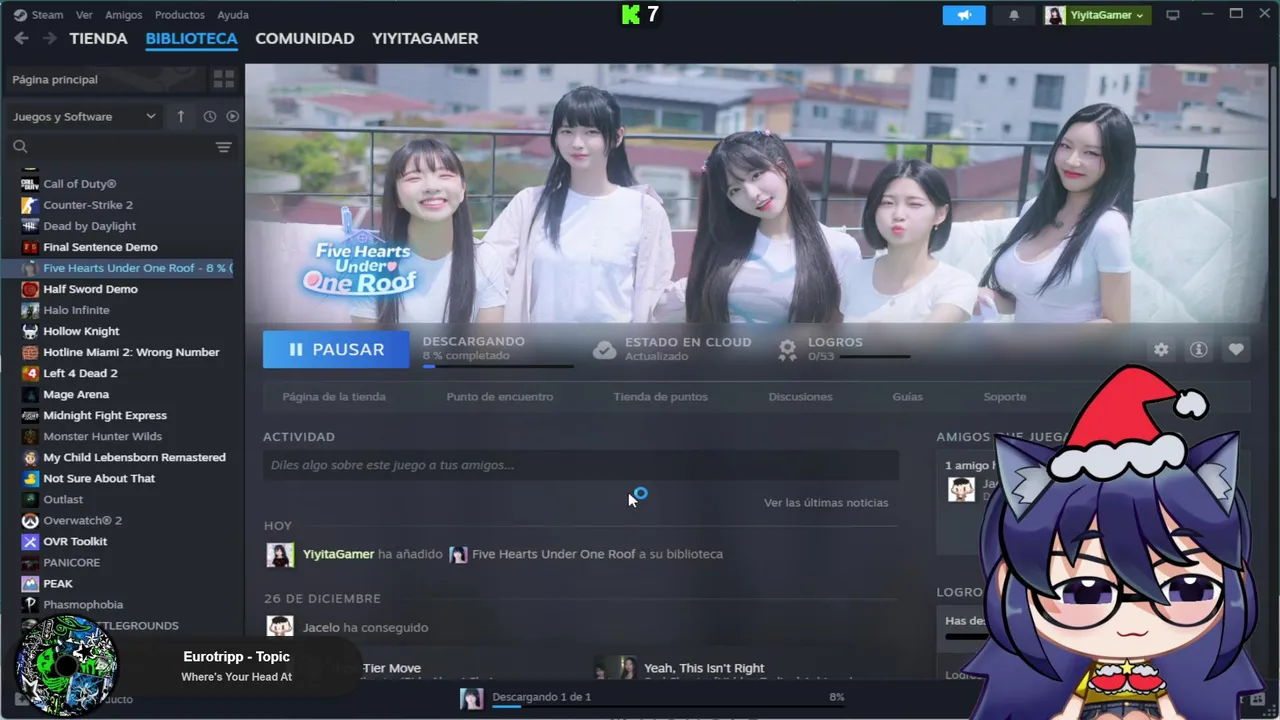1280x720 pixels.
Task: Toggle the sort order up arrow
Action: tap(181, 116)
